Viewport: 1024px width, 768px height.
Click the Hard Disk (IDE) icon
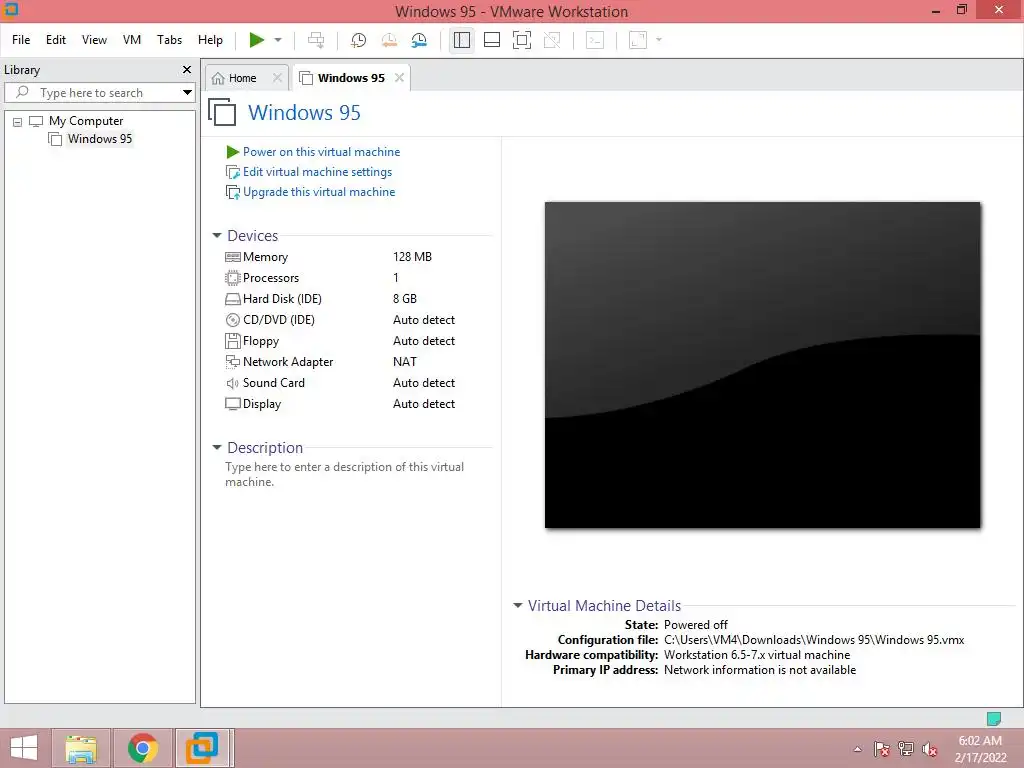[232, 299]
